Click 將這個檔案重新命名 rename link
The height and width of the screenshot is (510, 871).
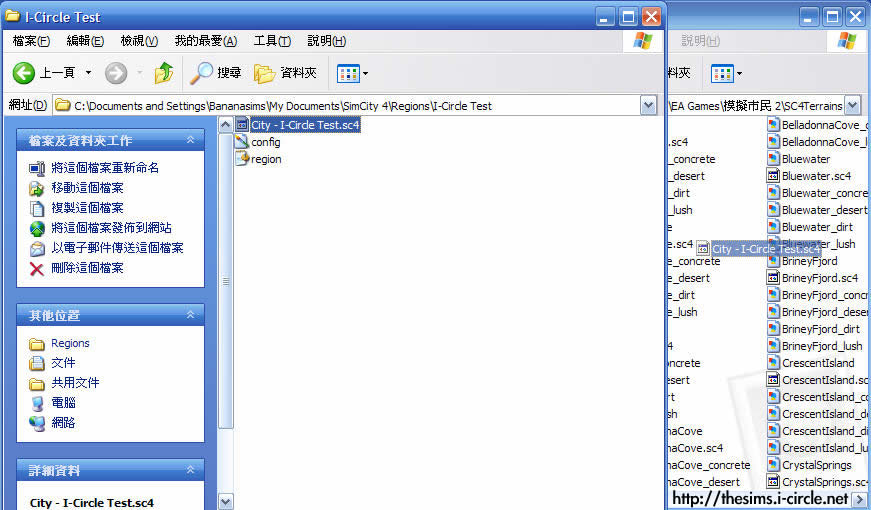coord(105,168)
